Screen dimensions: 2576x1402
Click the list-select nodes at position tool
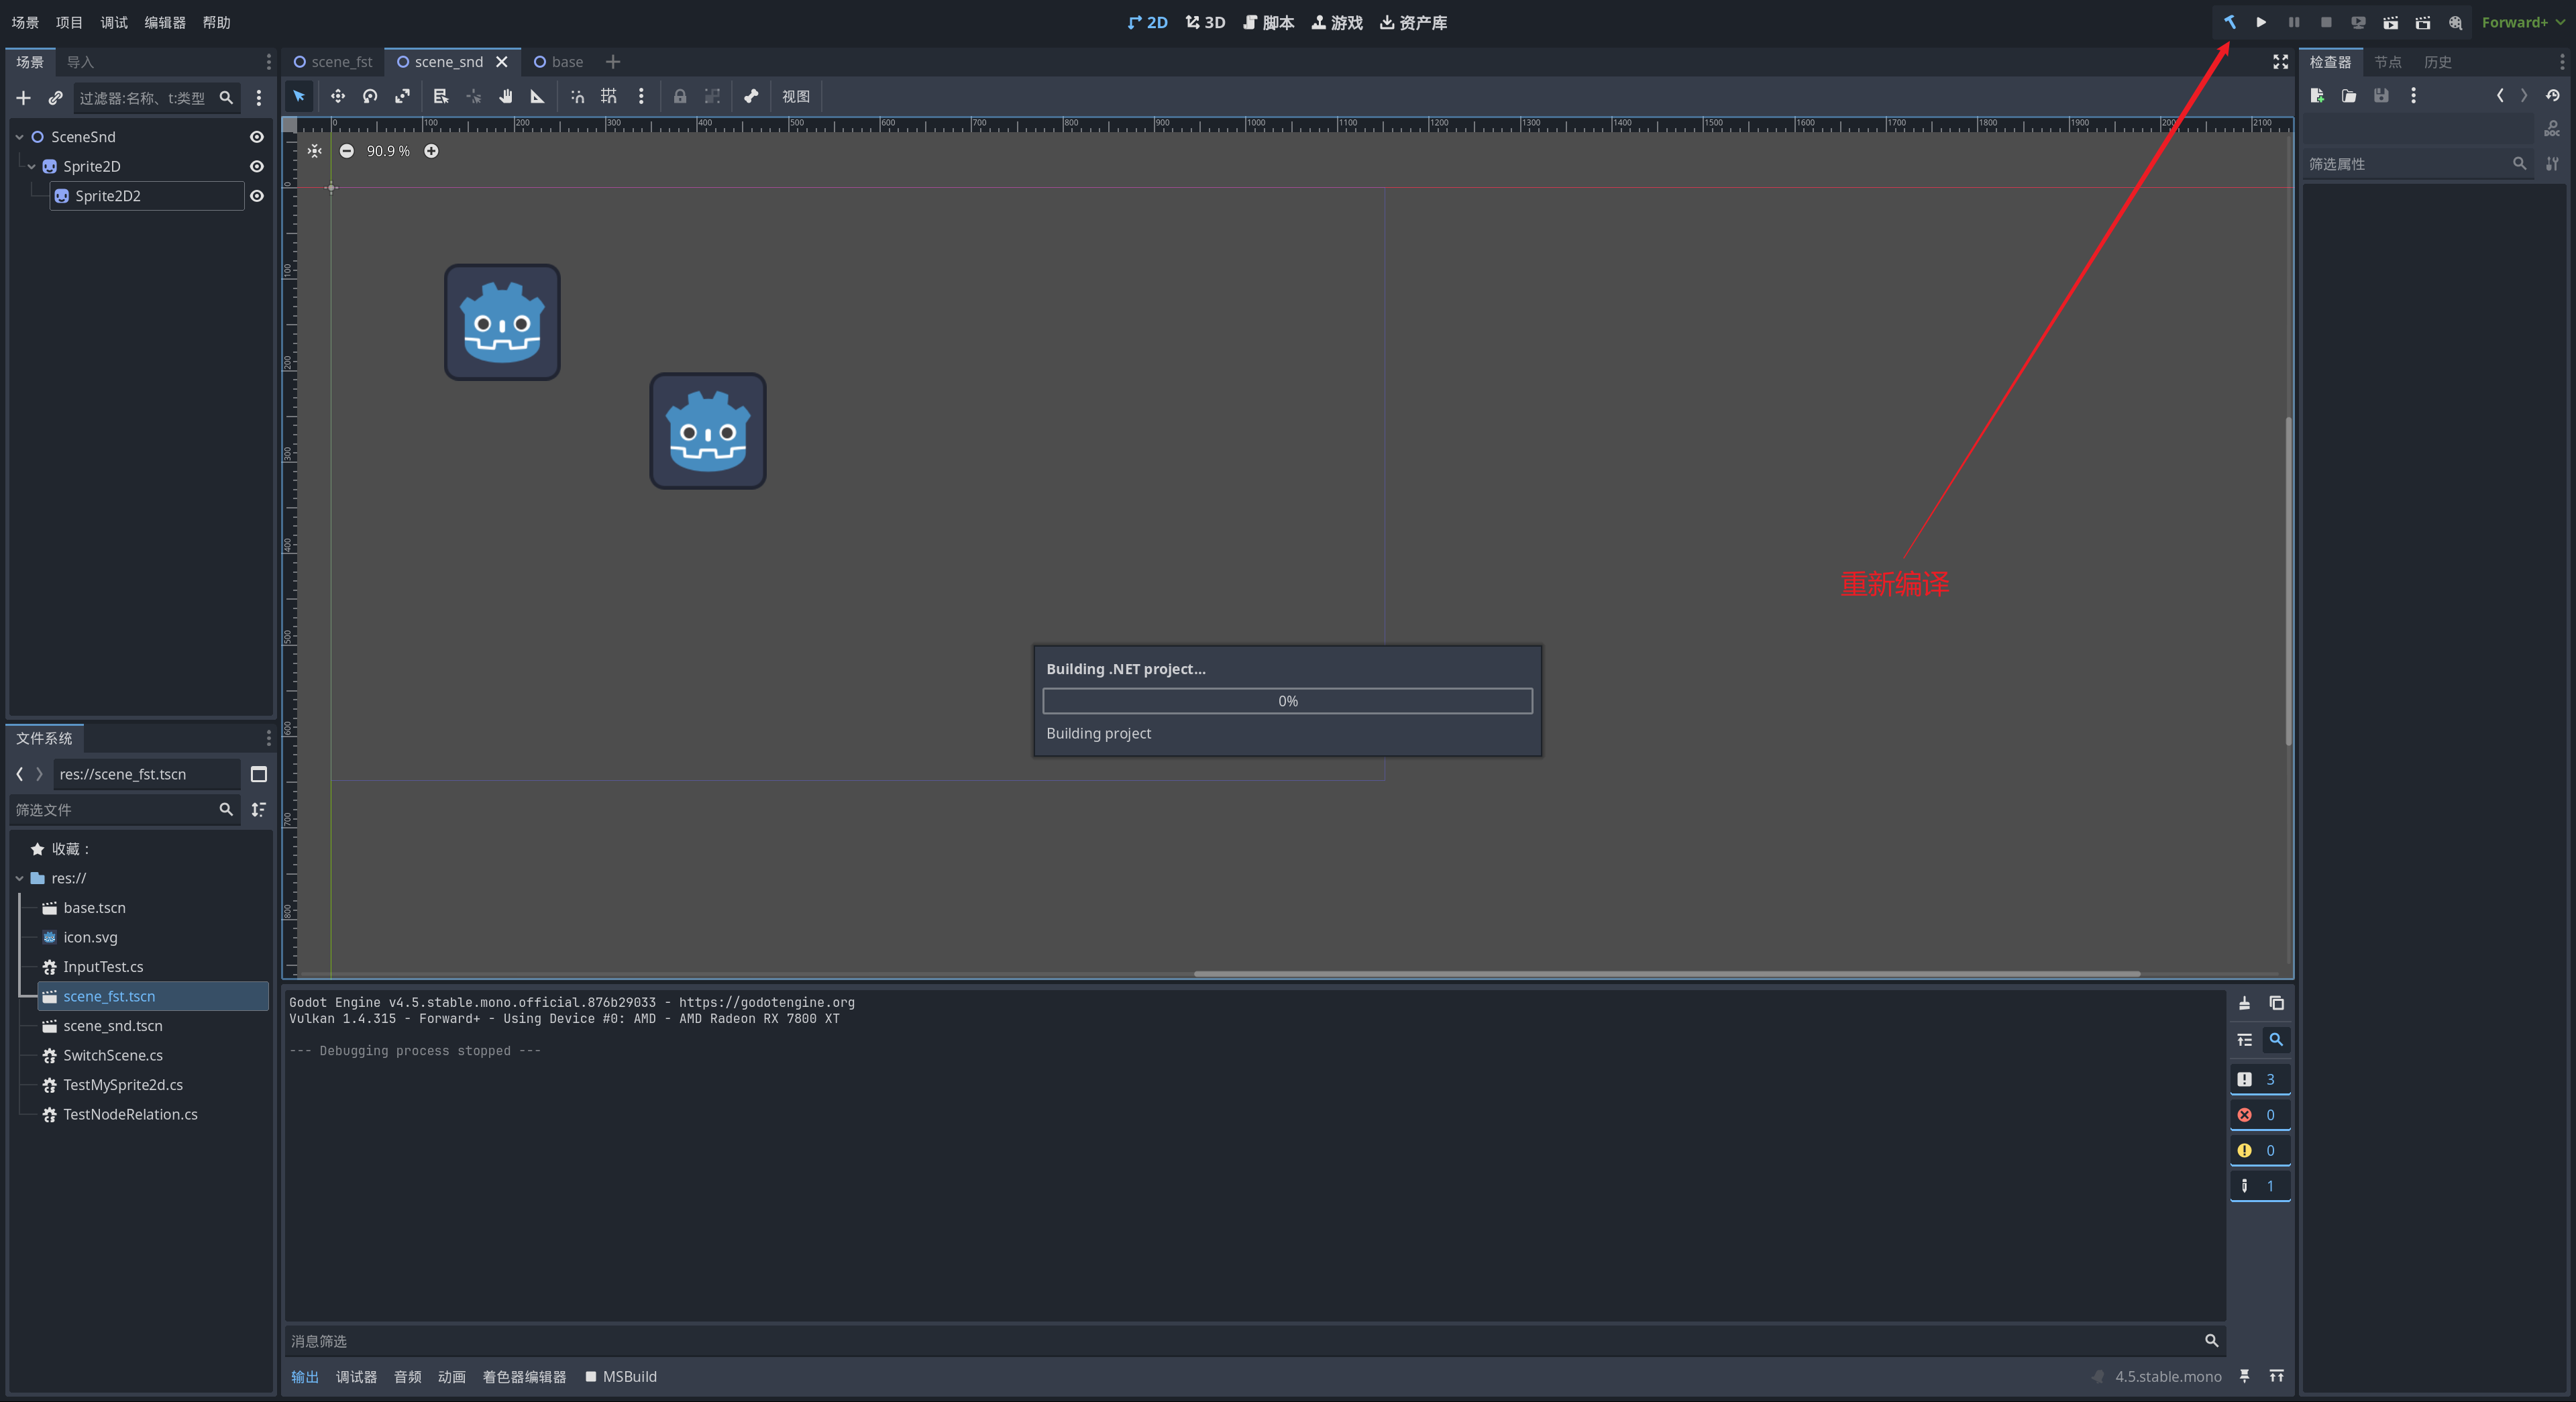point(441,96)
